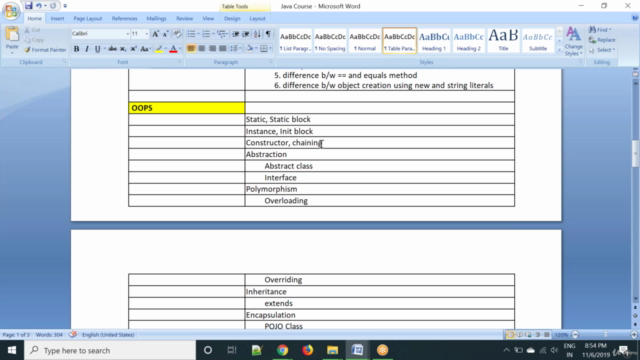Click taskbar search box
This screenshot has height=360, width=640.
tap(110, 350)
